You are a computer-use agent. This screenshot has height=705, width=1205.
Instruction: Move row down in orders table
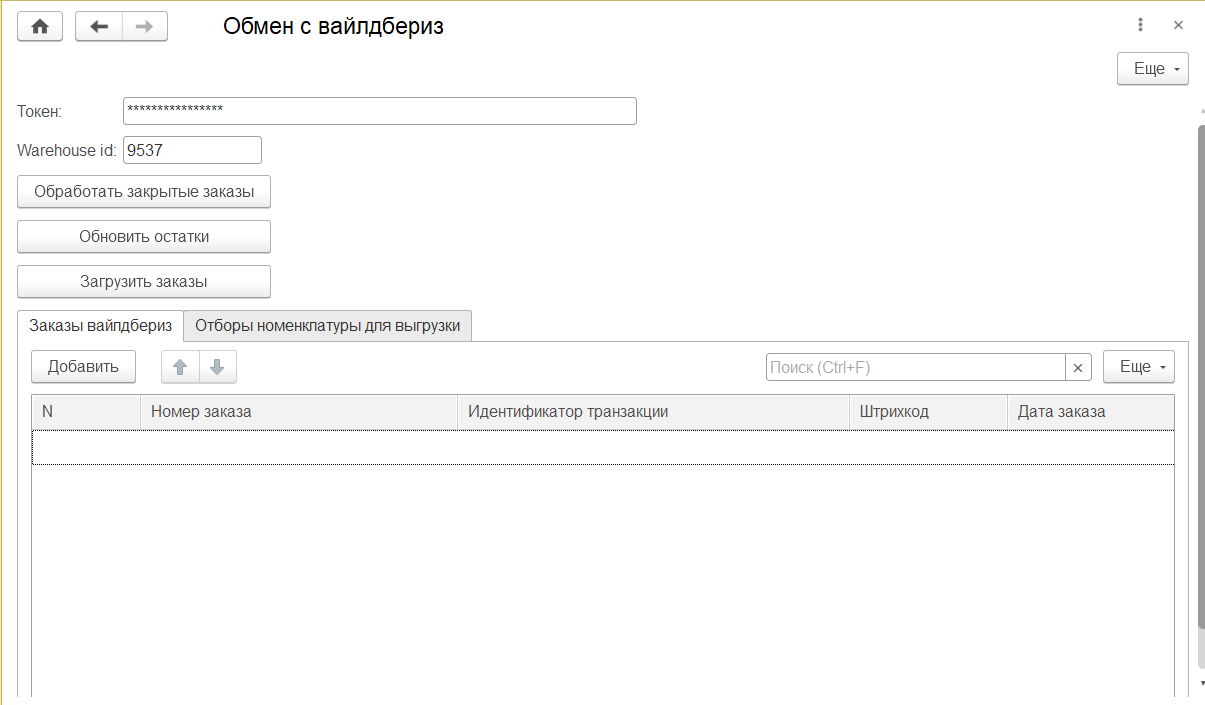tap(217, 367)
